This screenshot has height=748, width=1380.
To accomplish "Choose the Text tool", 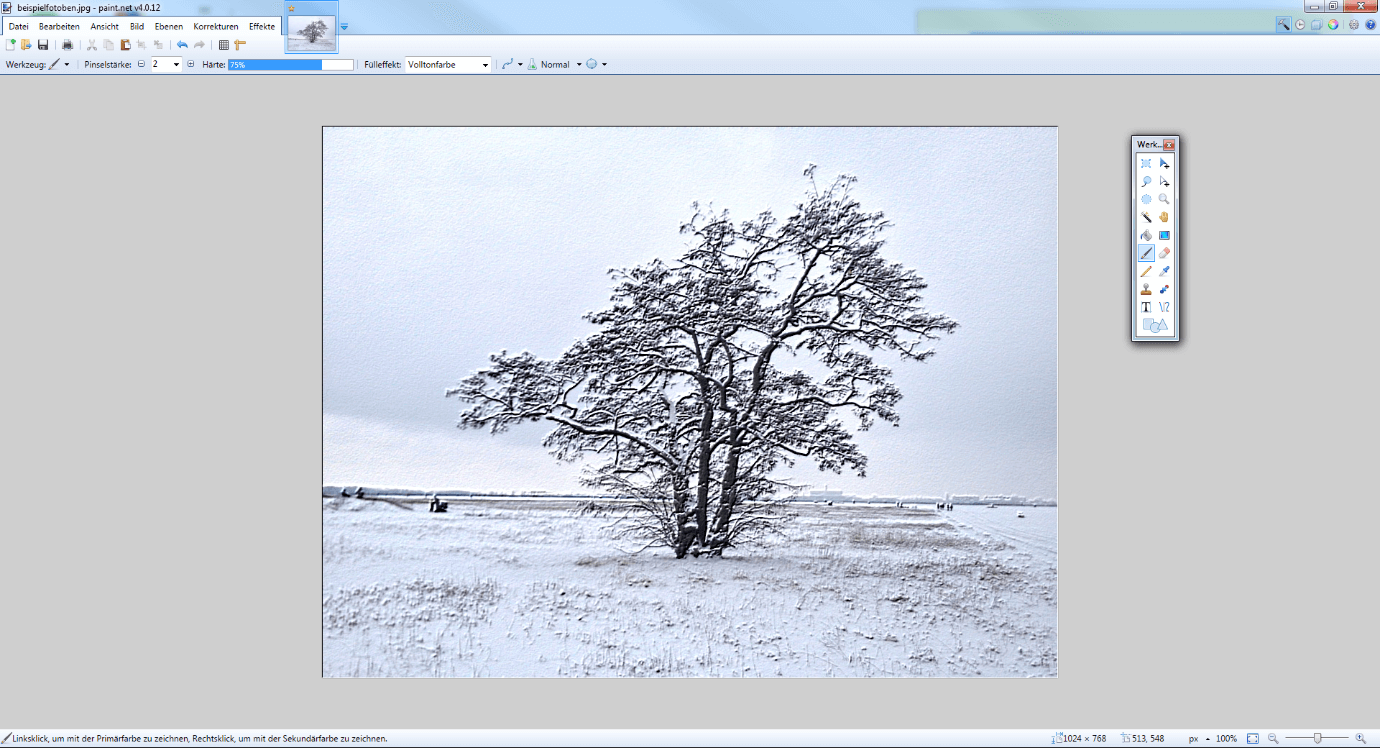I will click(1146, 307).
